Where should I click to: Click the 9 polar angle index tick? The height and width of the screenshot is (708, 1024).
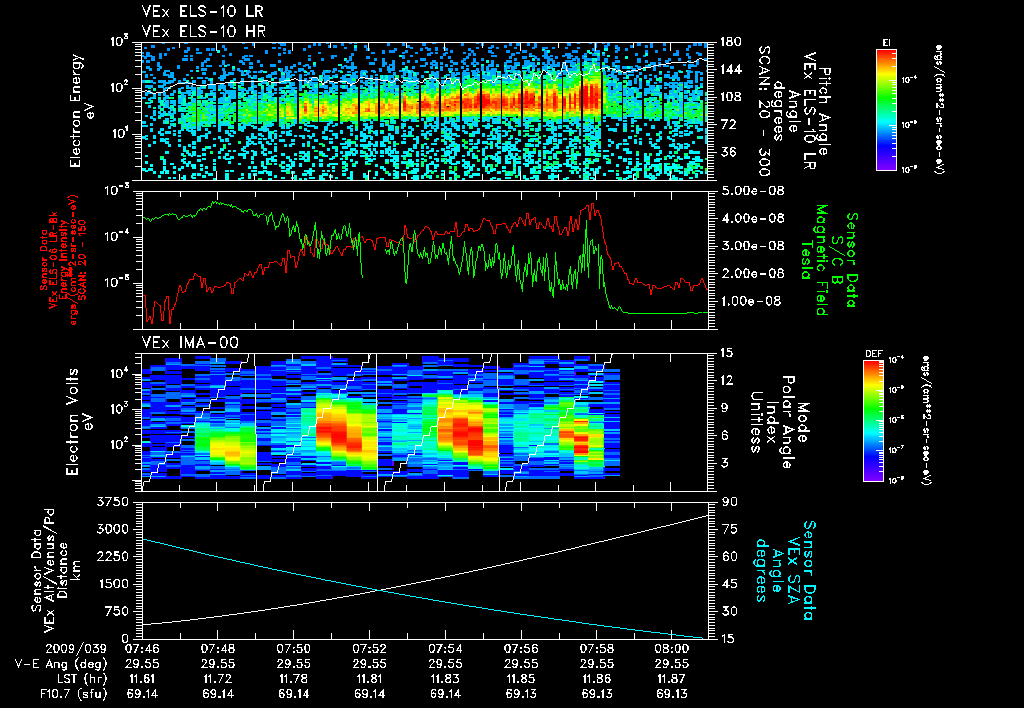723,408
